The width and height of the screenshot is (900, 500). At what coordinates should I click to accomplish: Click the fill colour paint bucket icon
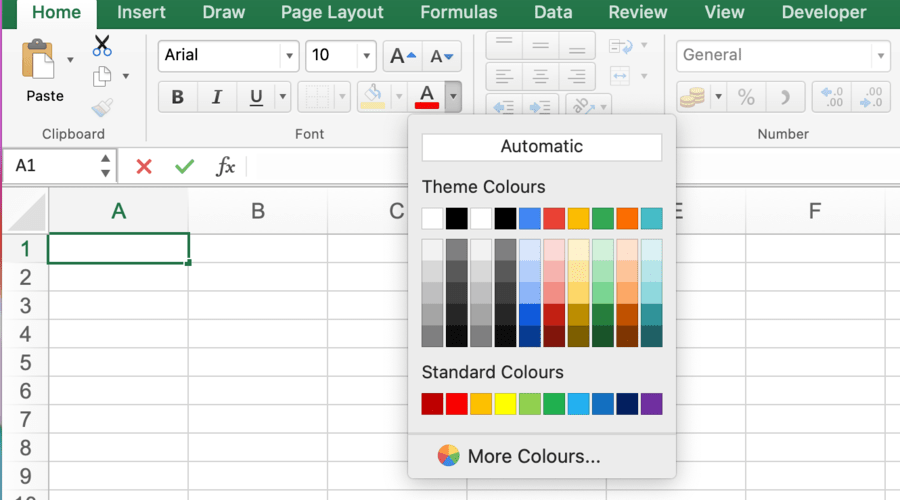(373, 96)
